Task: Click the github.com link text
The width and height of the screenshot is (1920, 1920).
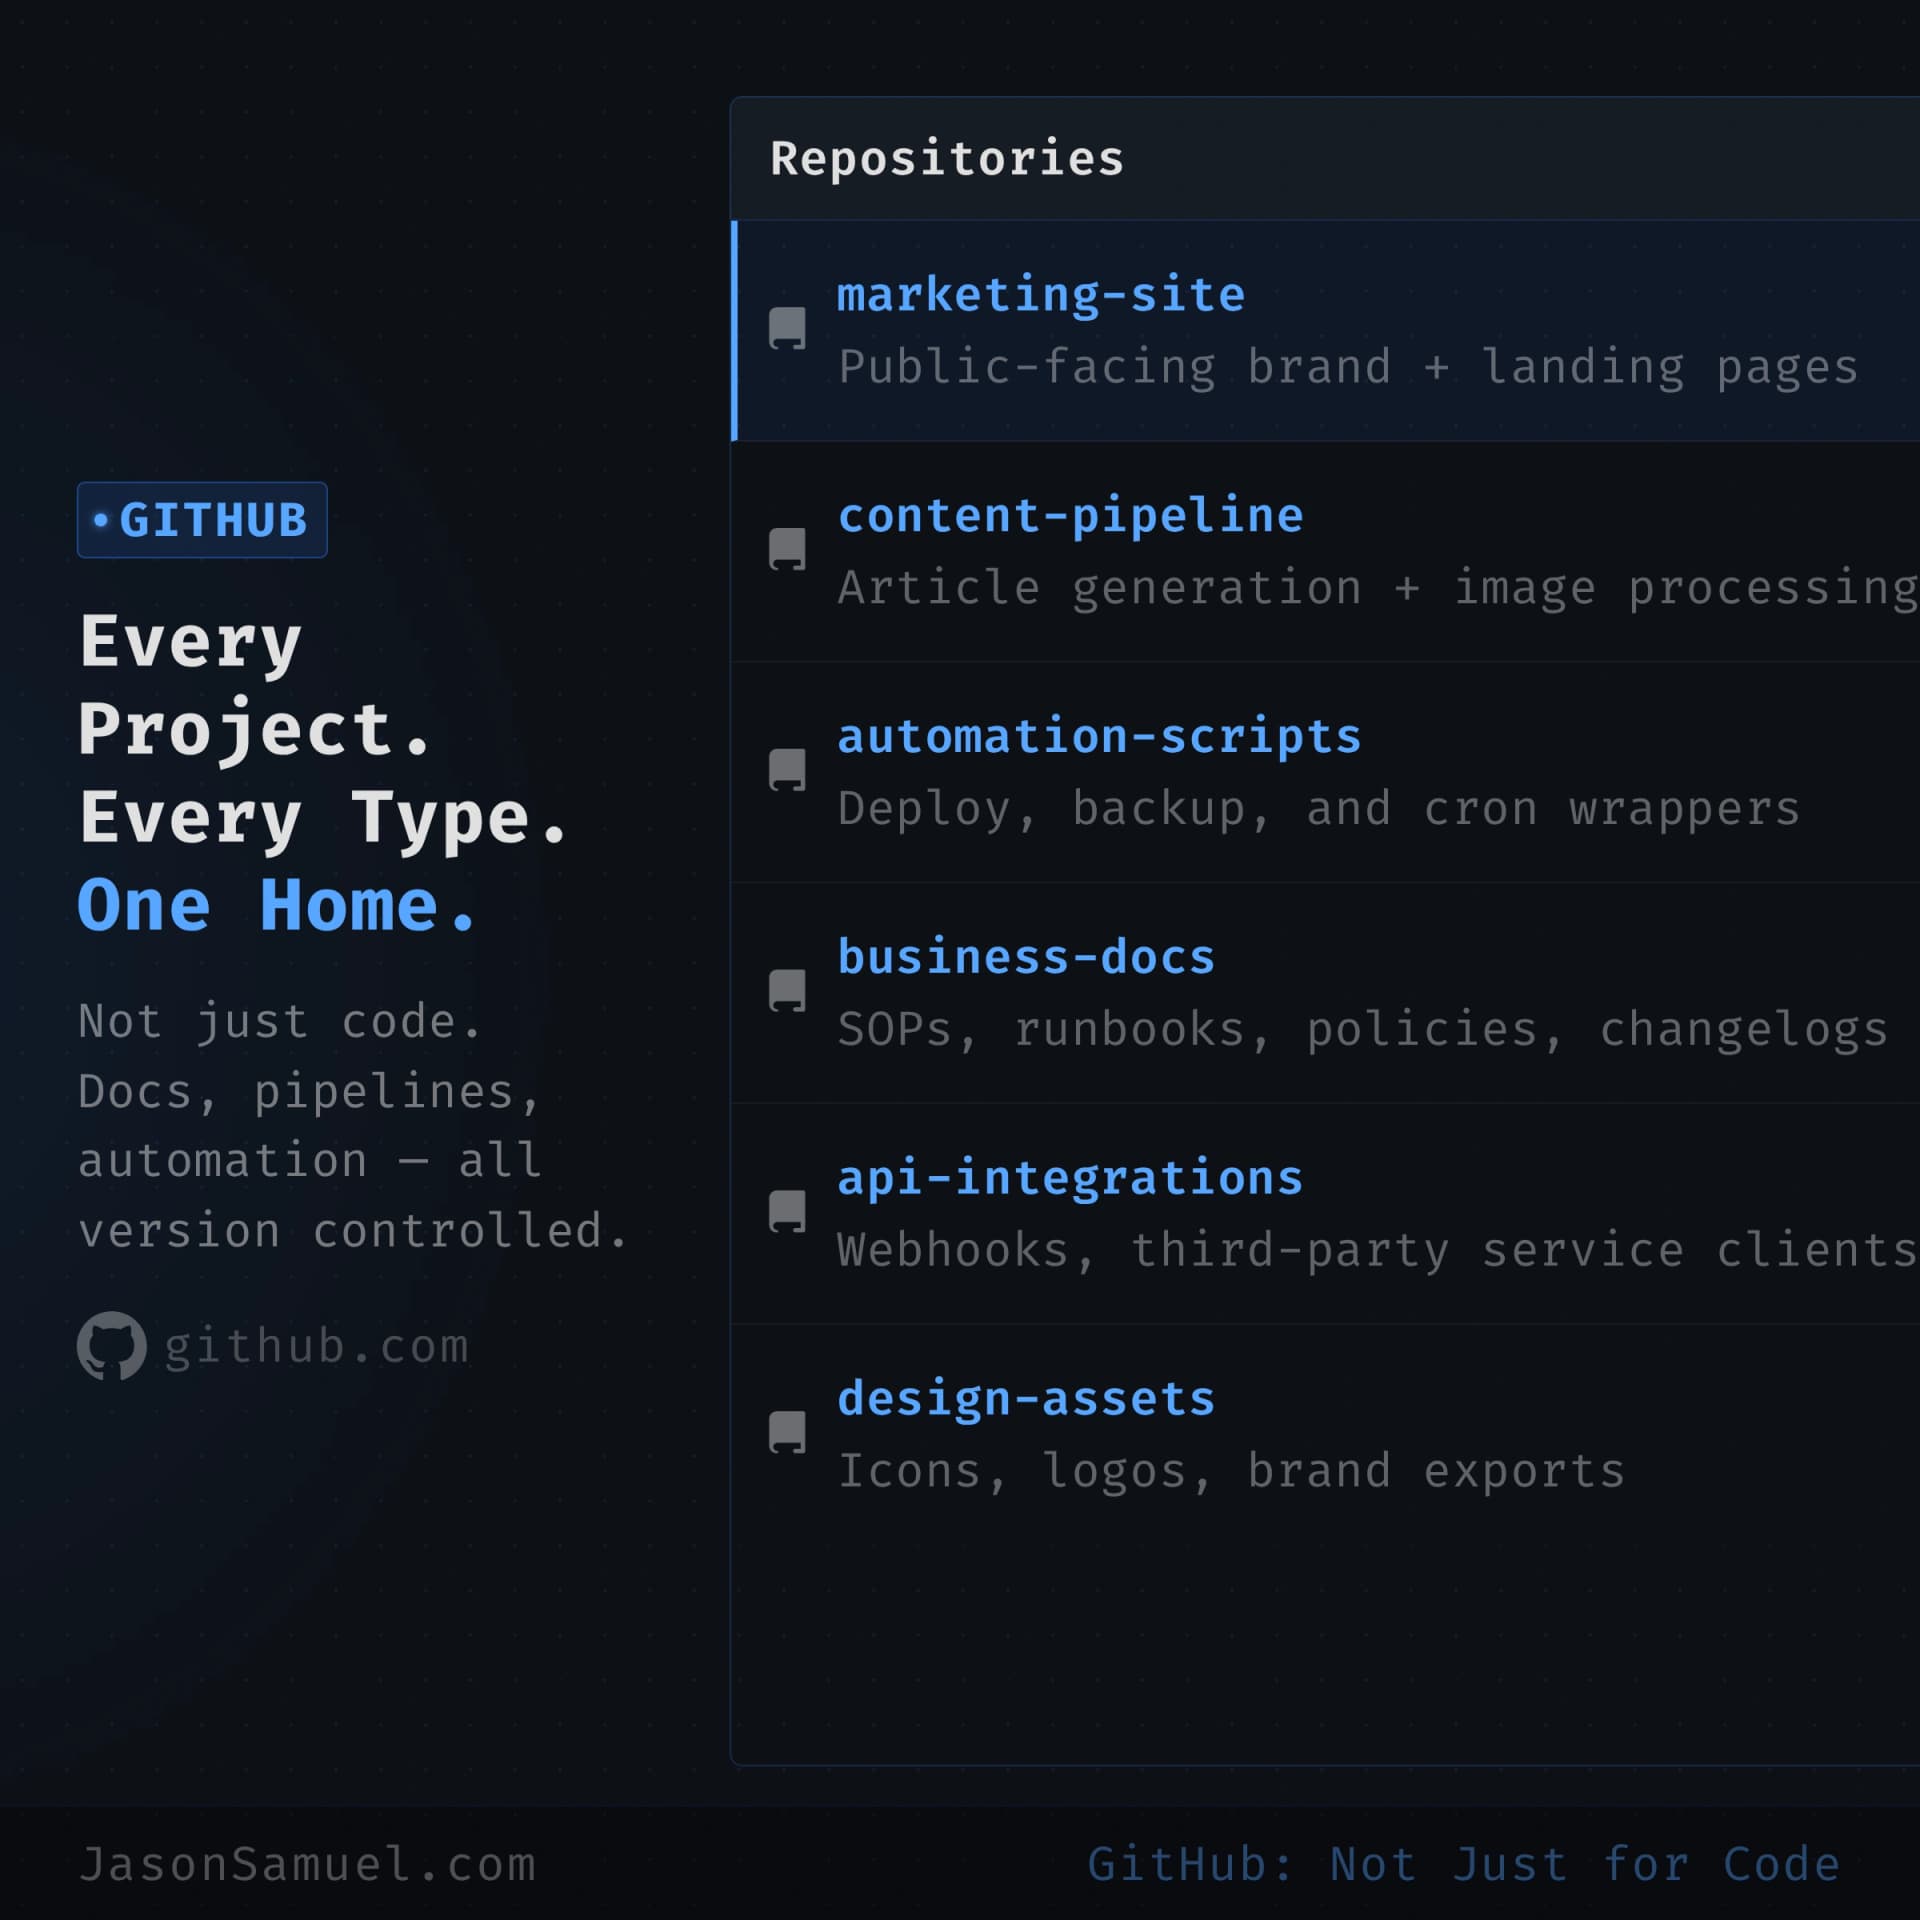Action: click(316, 1347)
